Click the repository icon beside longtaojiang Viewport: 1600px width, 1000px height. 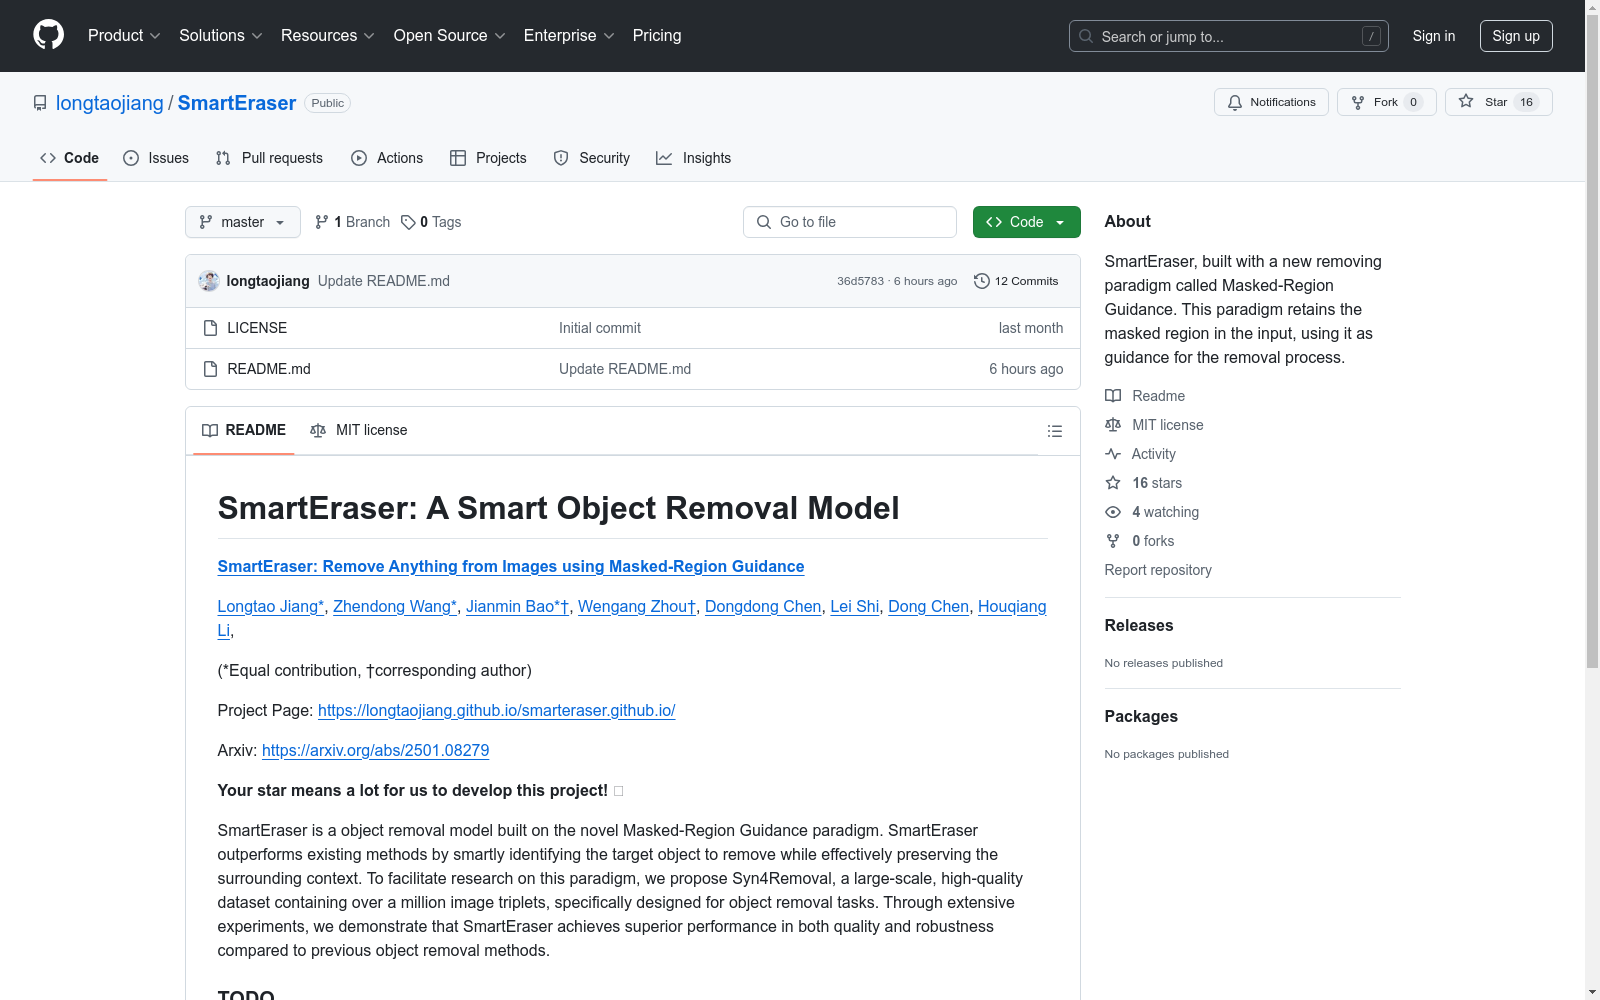pos(40,103)
